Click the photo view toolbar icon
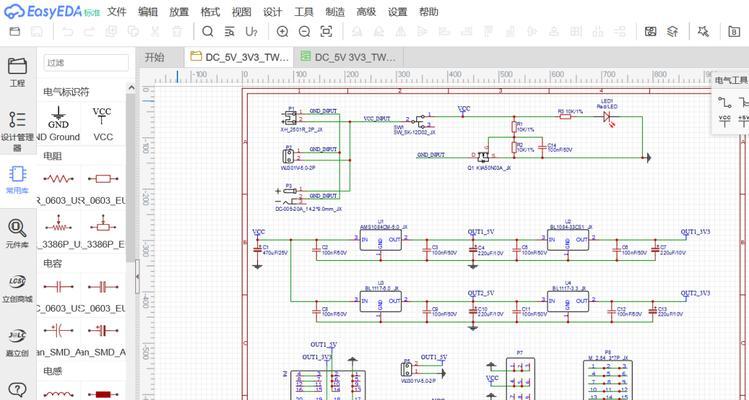The height and width of the screenshot is (400, 749). [x=650, y=32]
